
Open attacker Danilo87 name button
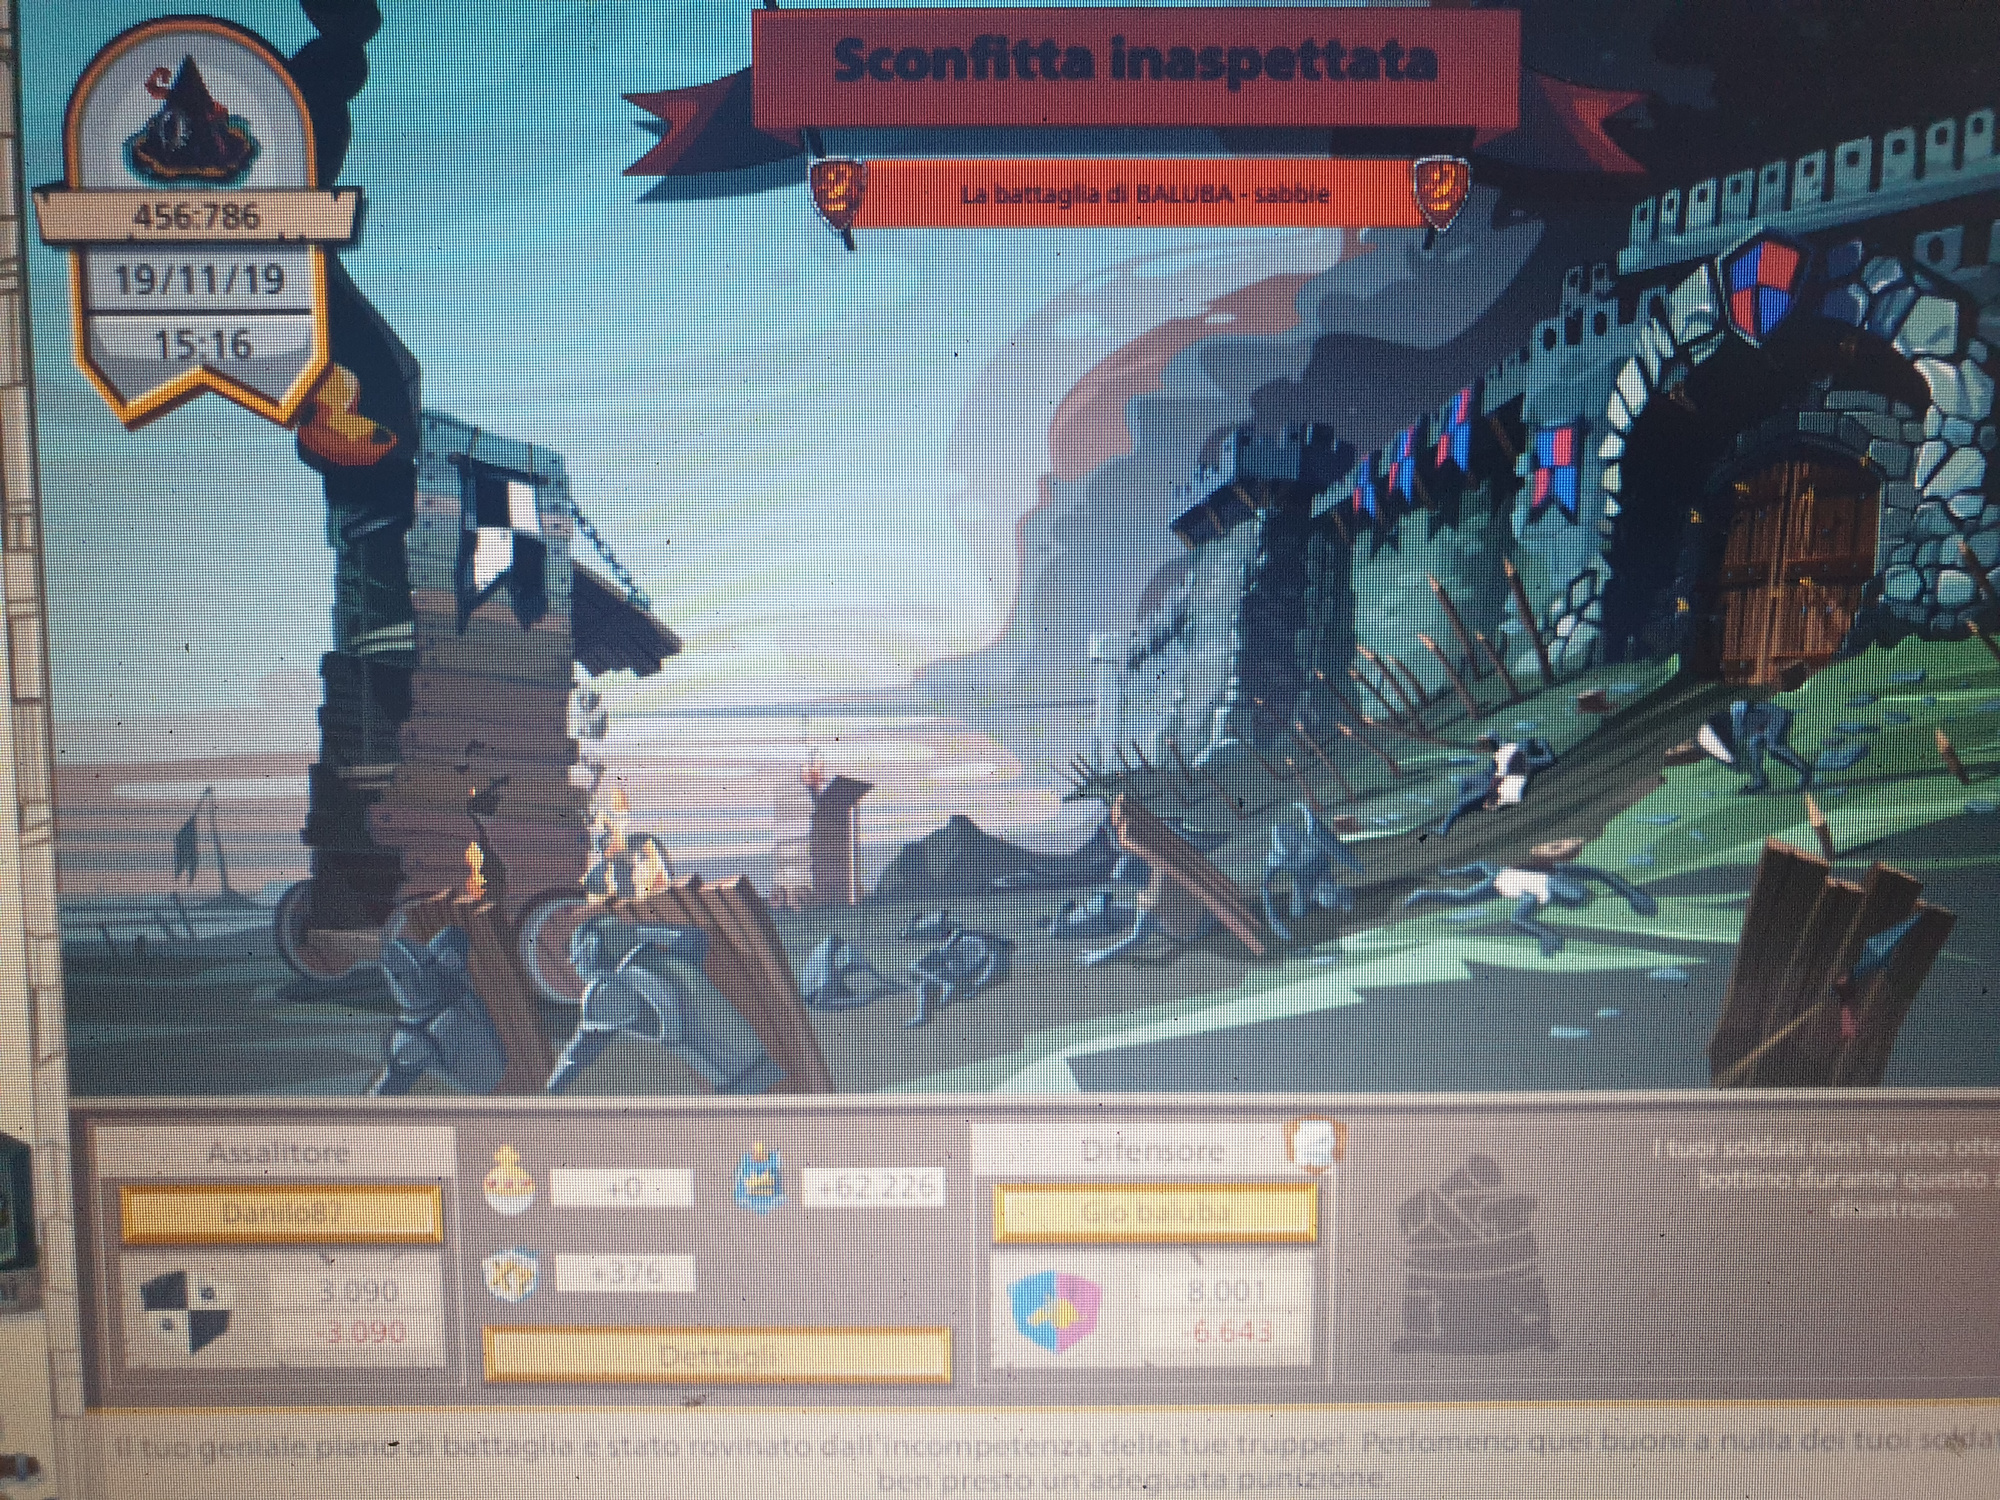point(281,1213)
